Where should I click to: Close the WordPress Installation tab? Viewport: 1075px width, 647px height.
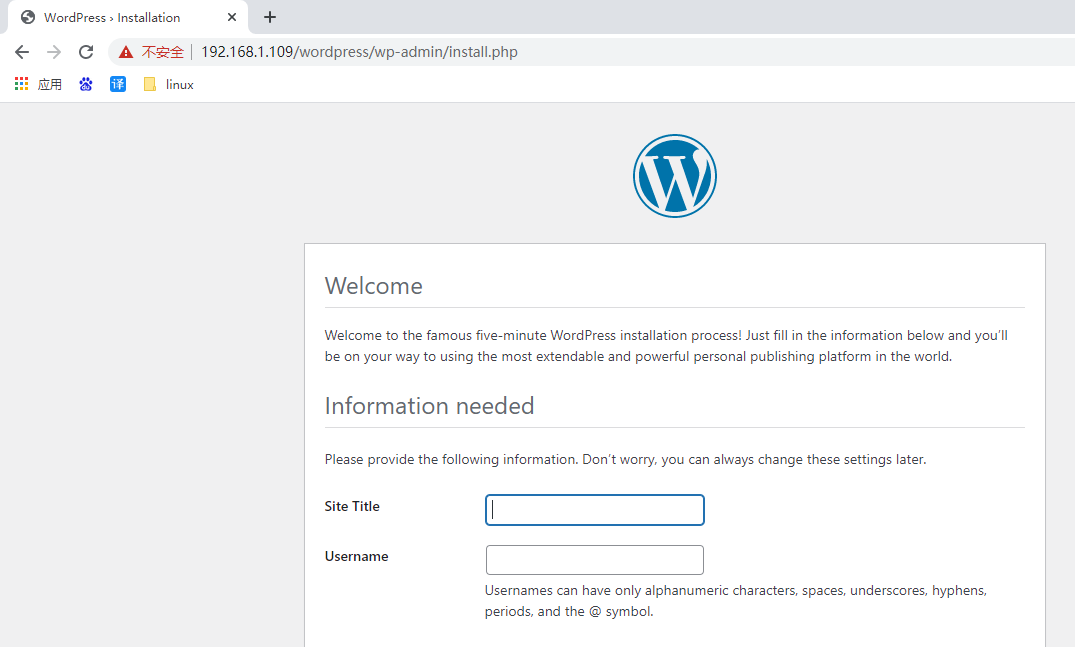232,17
